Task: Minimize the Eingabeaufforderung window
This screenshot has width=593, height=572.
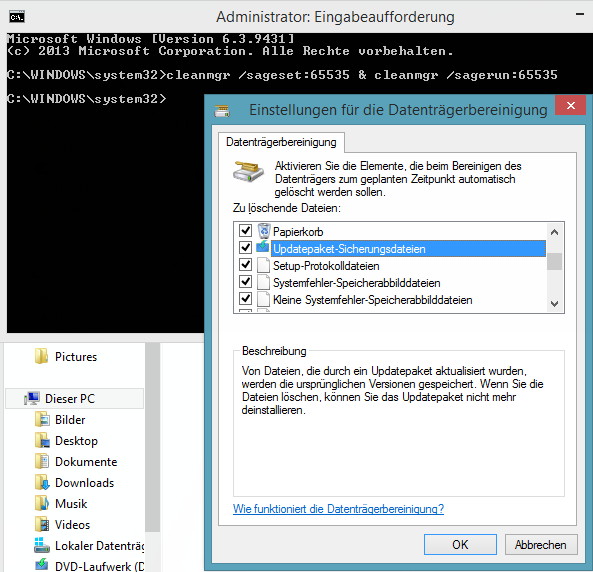Action: tap(580, 15)
